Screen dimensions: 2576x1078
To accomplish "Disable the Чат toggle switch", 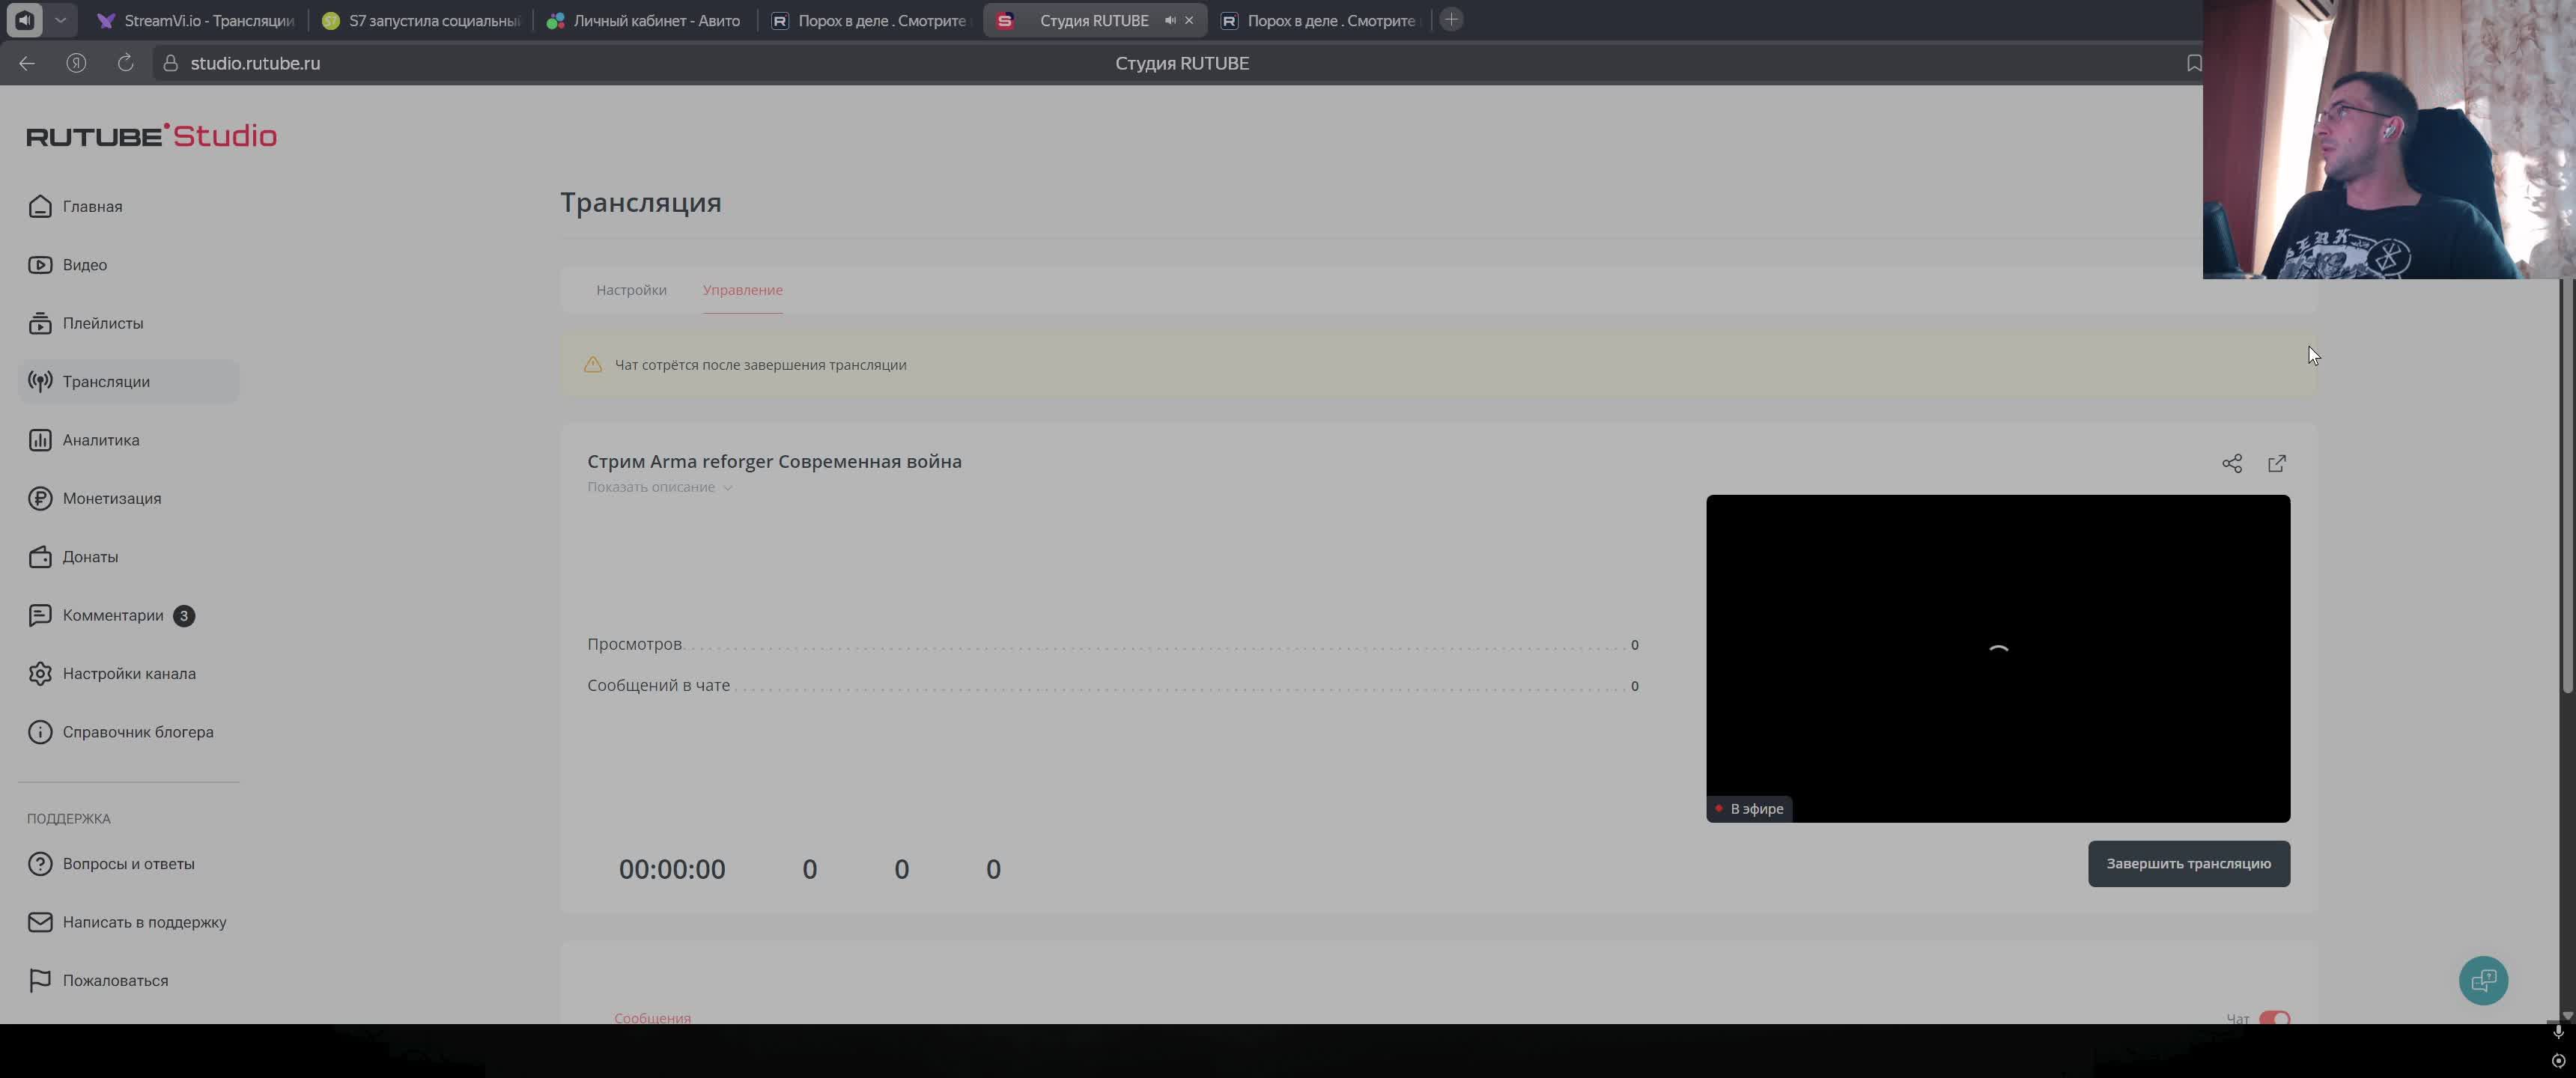I will pos(2274,1019).
